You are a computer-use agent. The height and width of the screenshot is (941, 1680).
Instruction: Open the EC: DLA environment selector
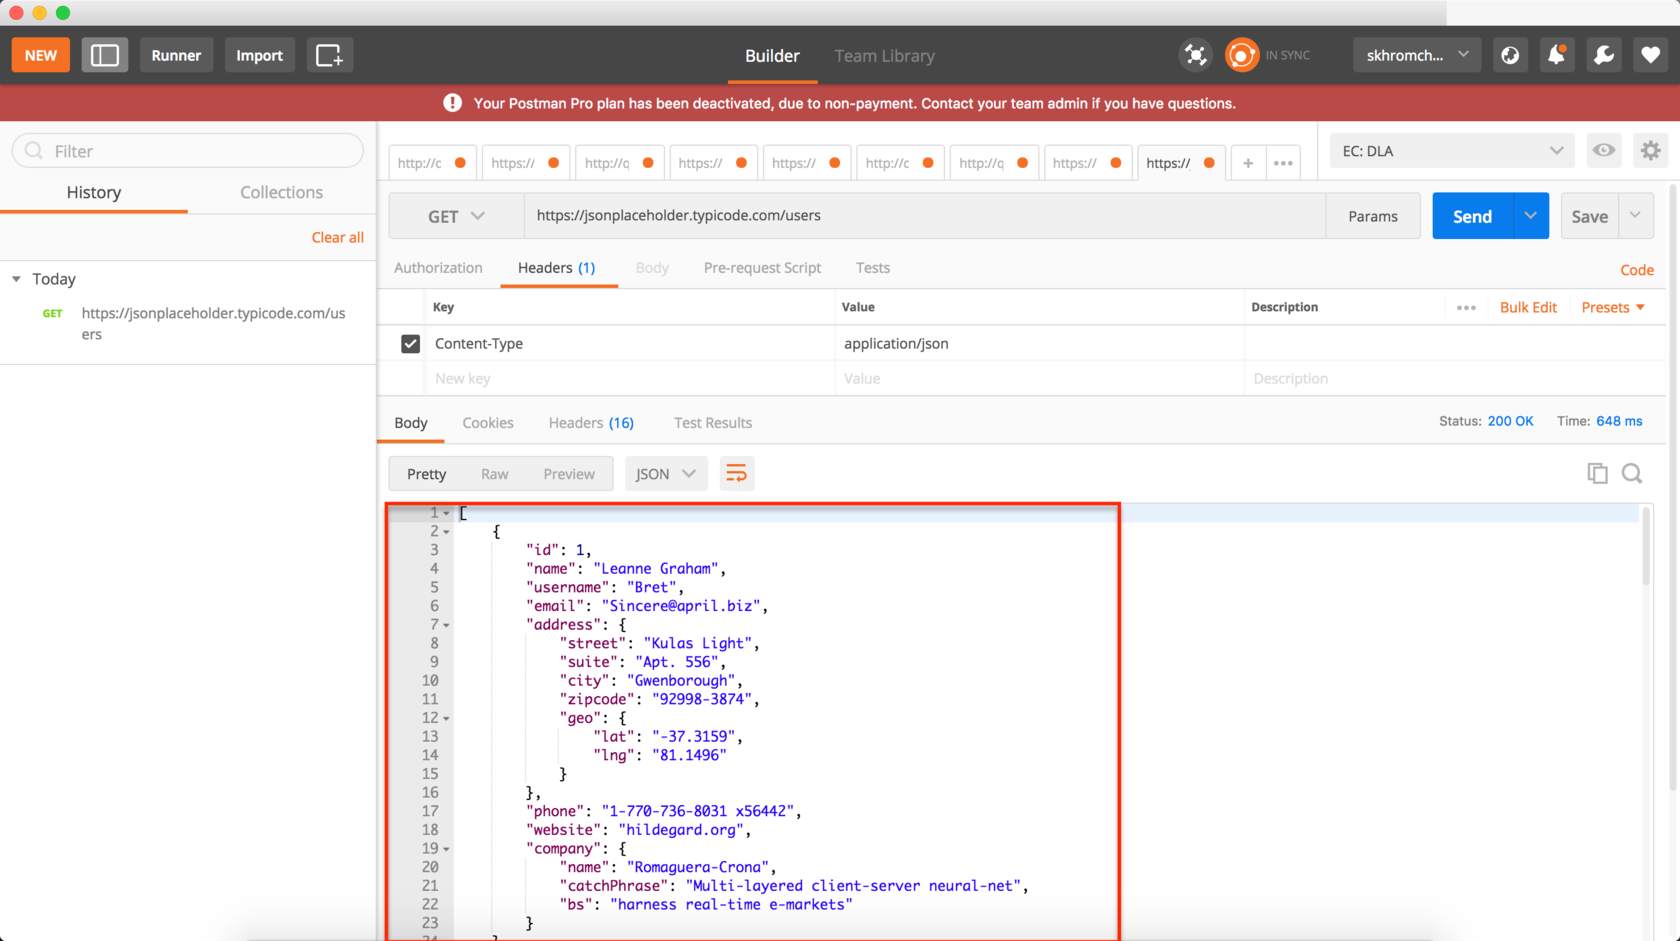click(x=1450, y=150)
